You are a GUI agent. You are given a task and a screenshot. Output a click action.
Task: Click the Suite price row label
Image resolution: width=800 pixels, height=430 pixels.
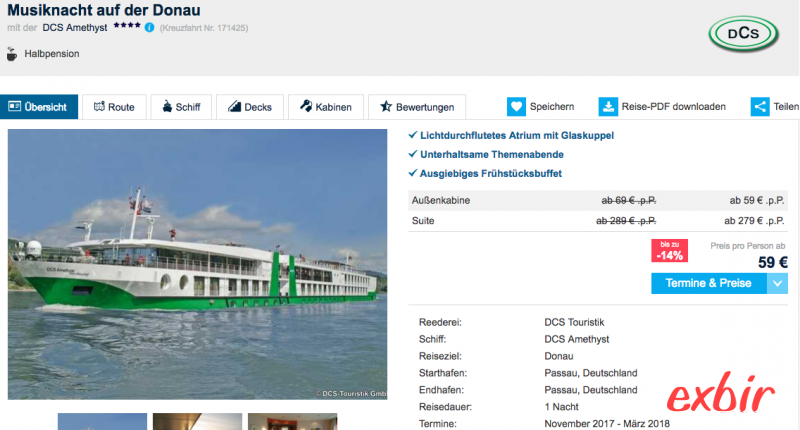(x=423, y=221)
